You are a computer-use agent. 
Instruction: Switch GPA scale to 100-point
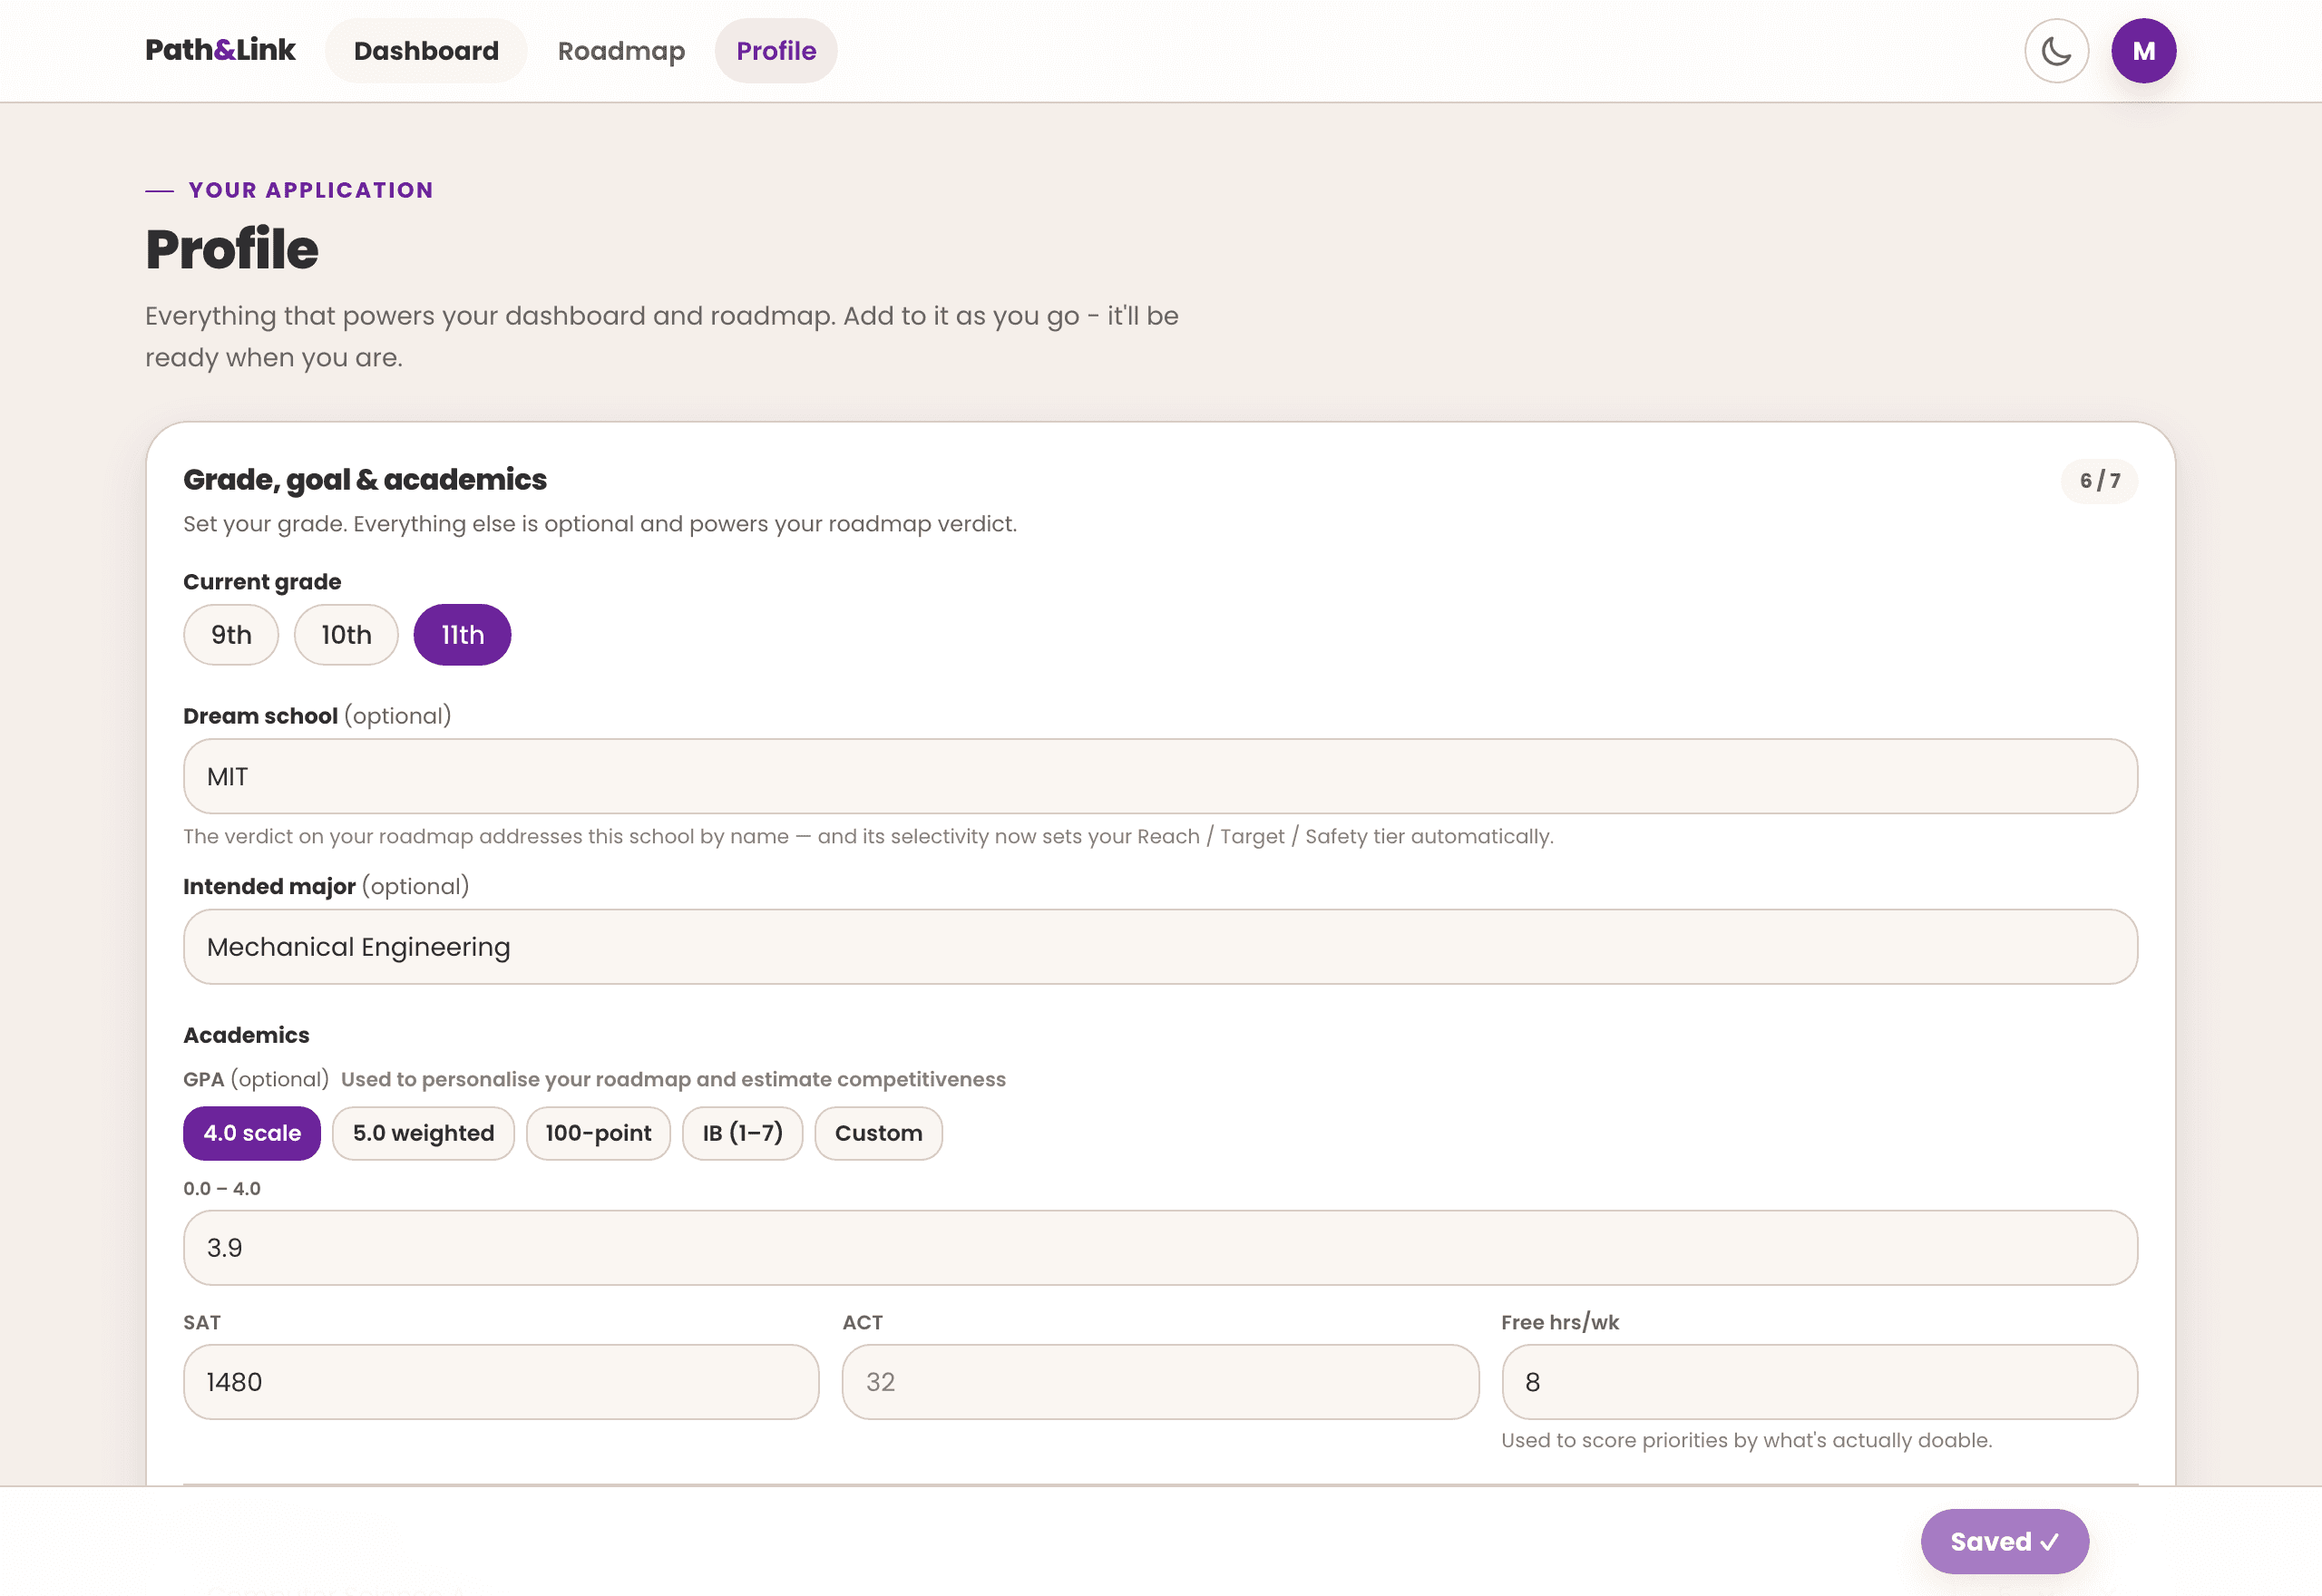click(598, 1133)
